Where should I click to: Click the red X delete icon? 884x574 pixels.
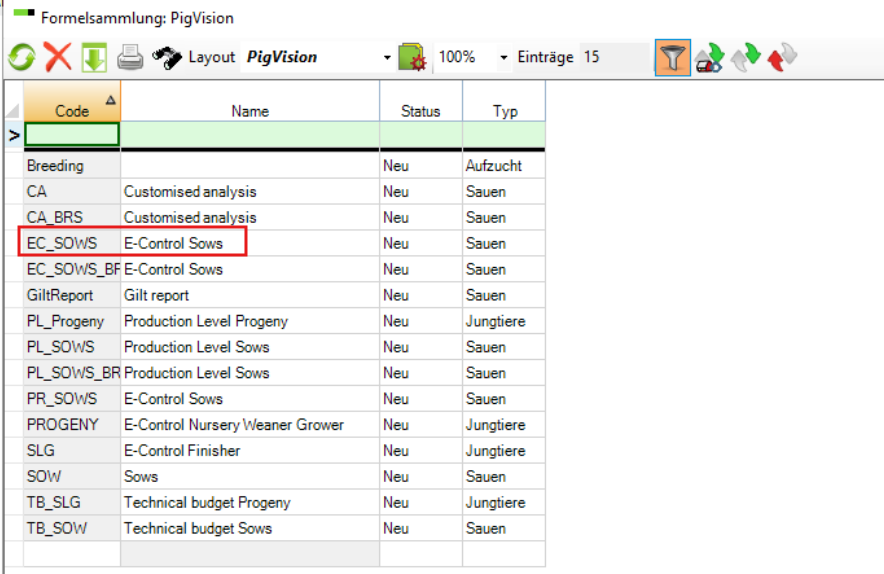pyautogui.click(x=58, y=57)
